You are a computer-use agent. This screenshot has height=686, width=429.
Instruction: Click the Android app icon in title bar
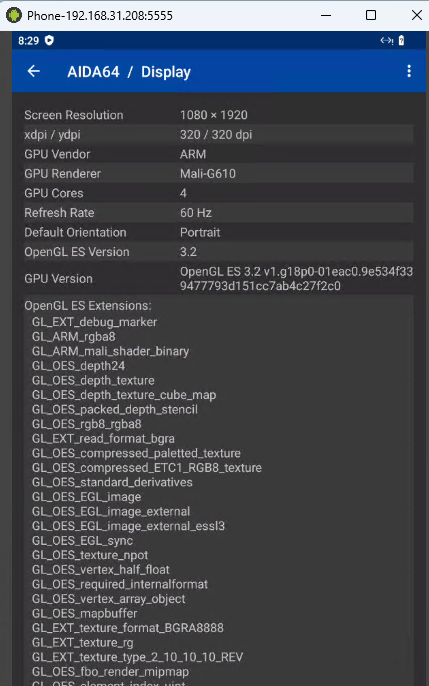(14, 15)
